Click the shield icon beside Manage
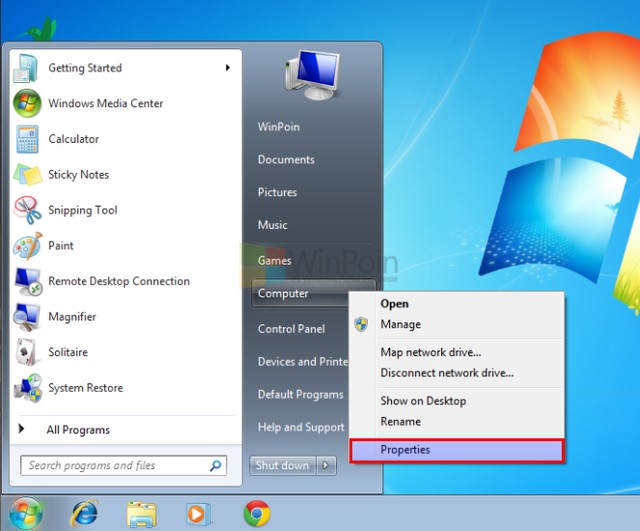Screen dimensions: 640x531 click(361, 324)
